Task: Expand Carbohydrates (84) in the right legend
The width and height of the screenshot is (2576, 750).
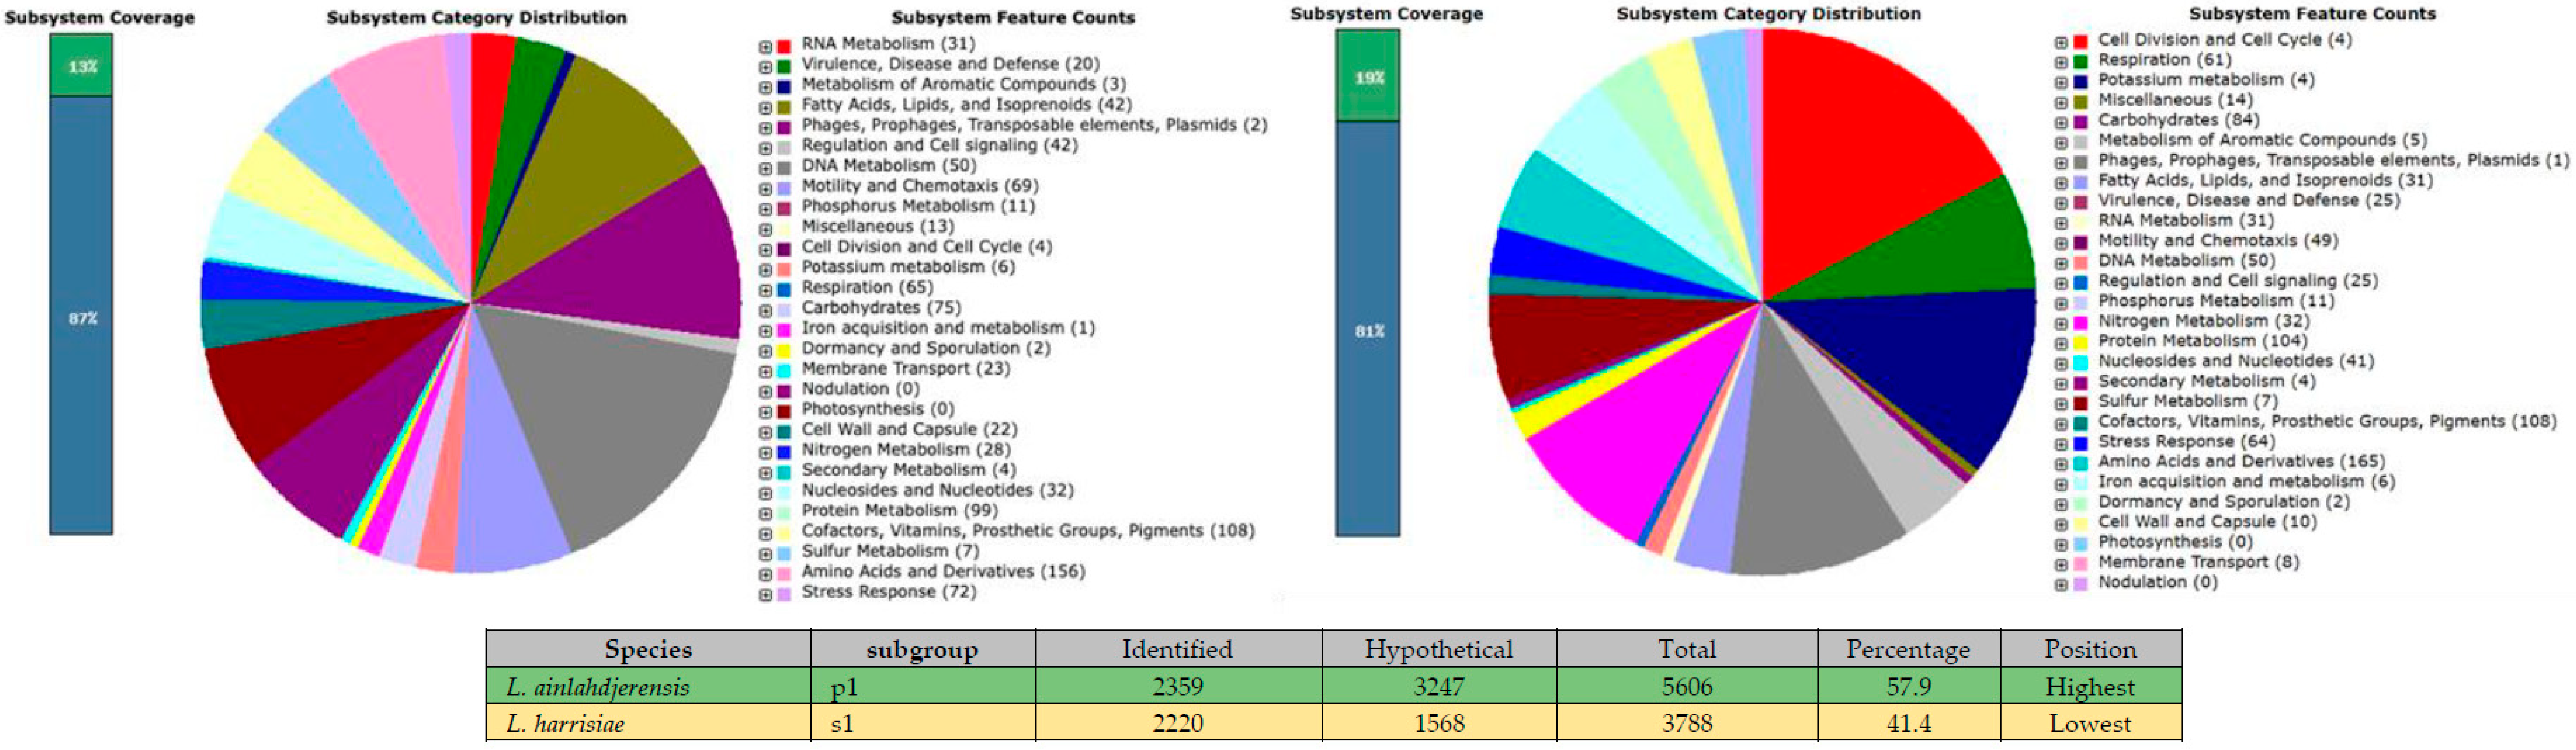Action: pos(2061,123)
